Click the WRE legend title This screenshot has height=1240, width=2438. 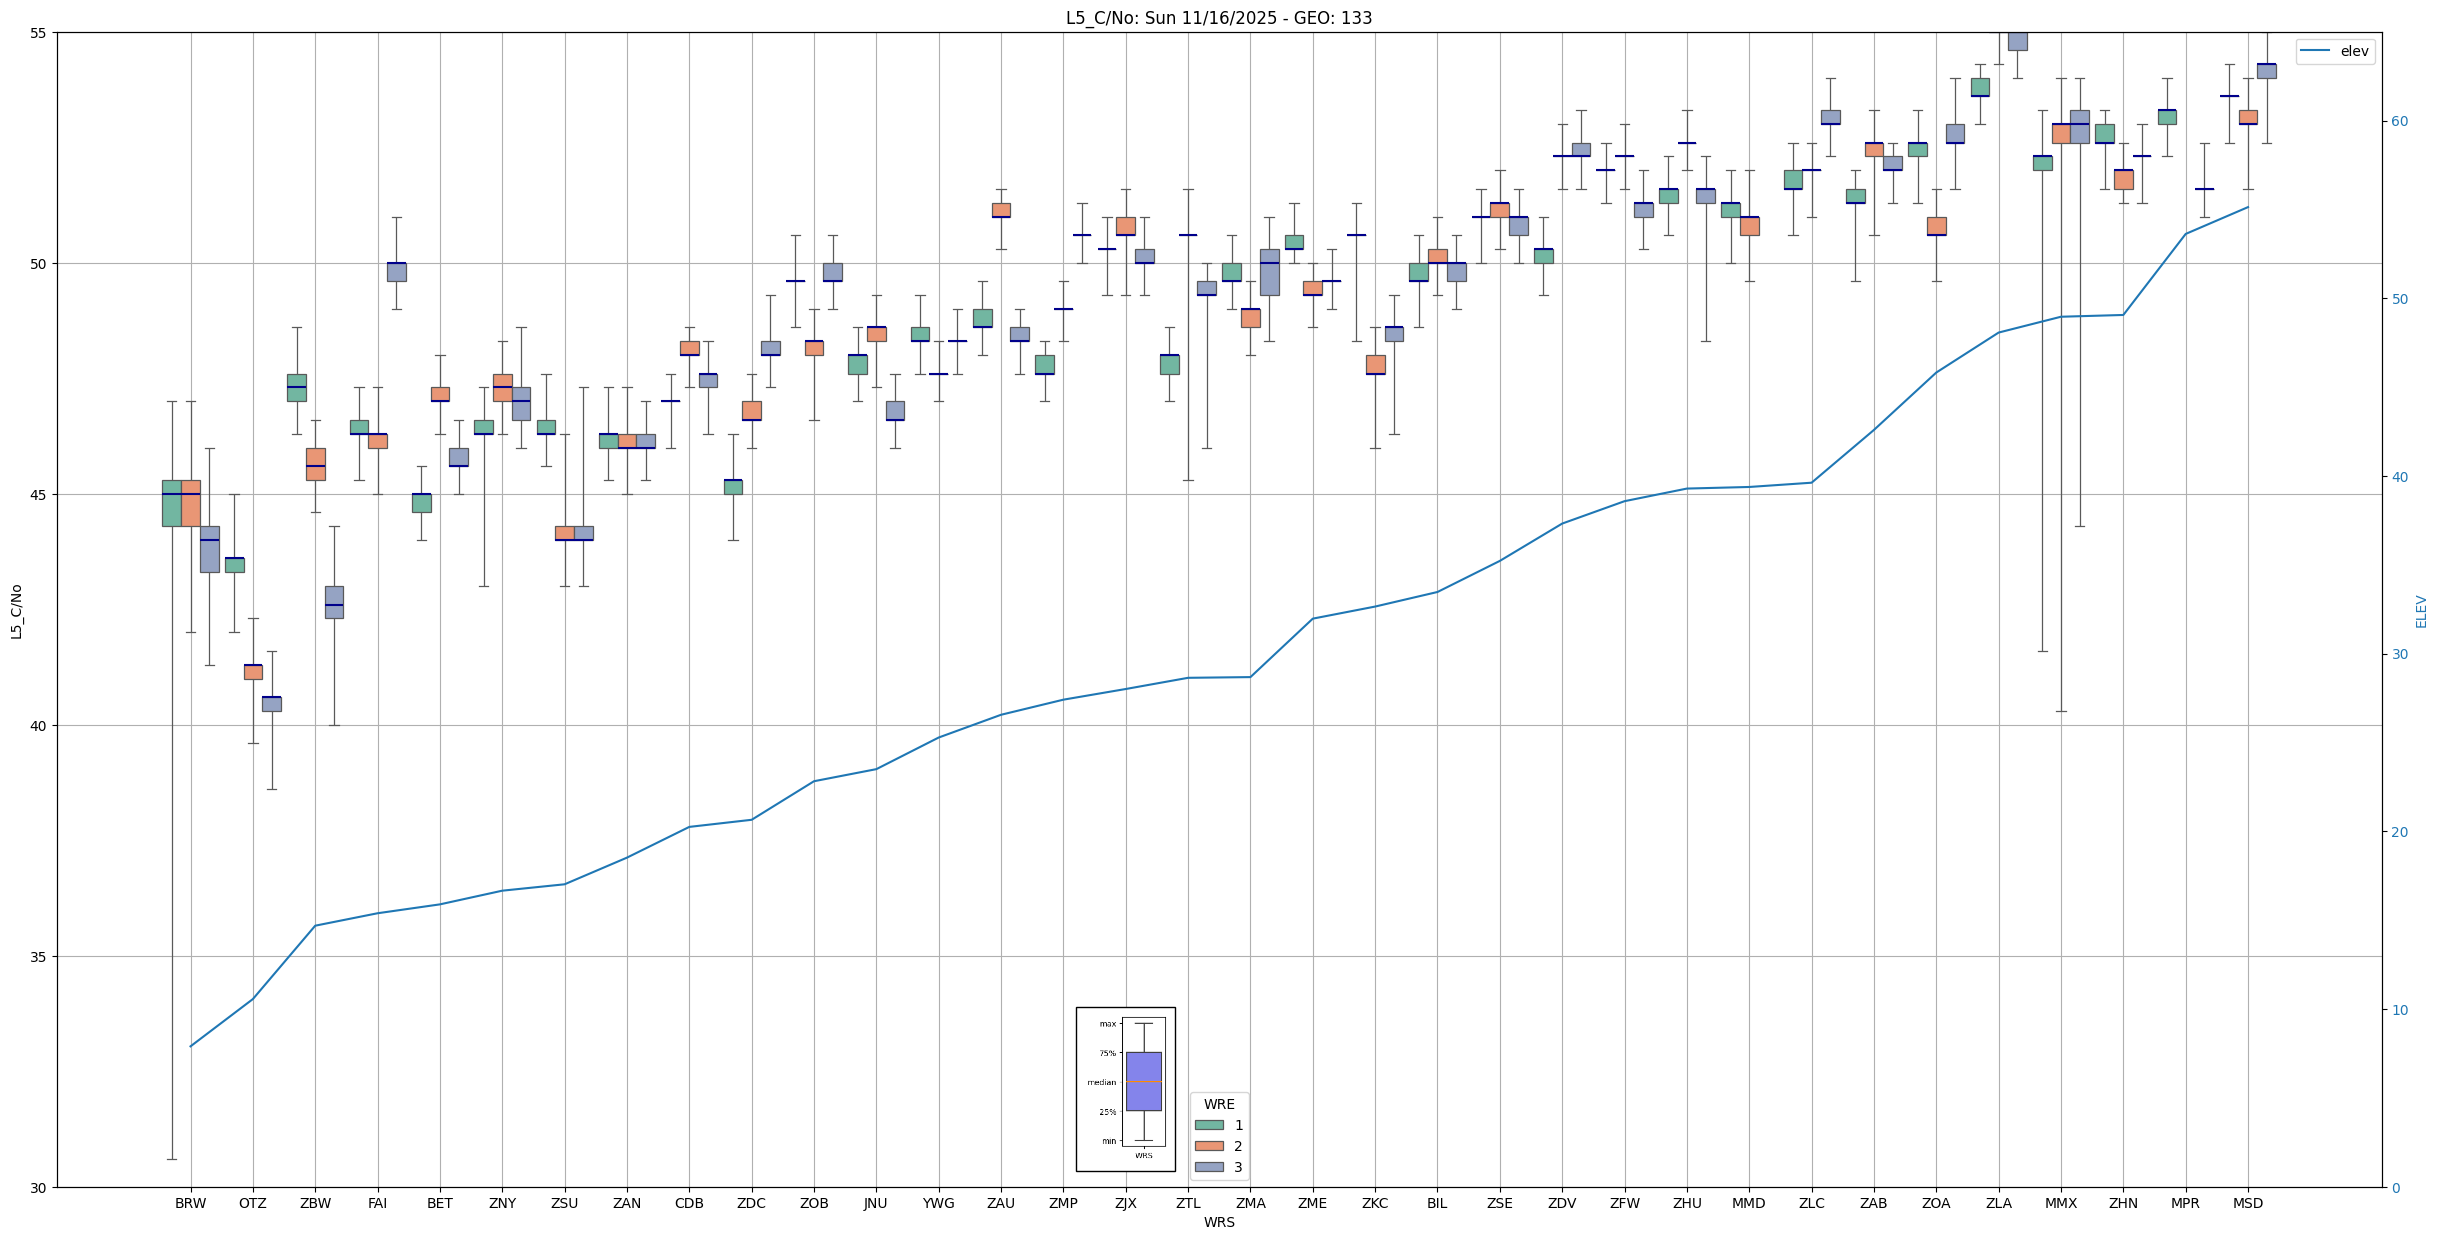click(1218, 1104)
